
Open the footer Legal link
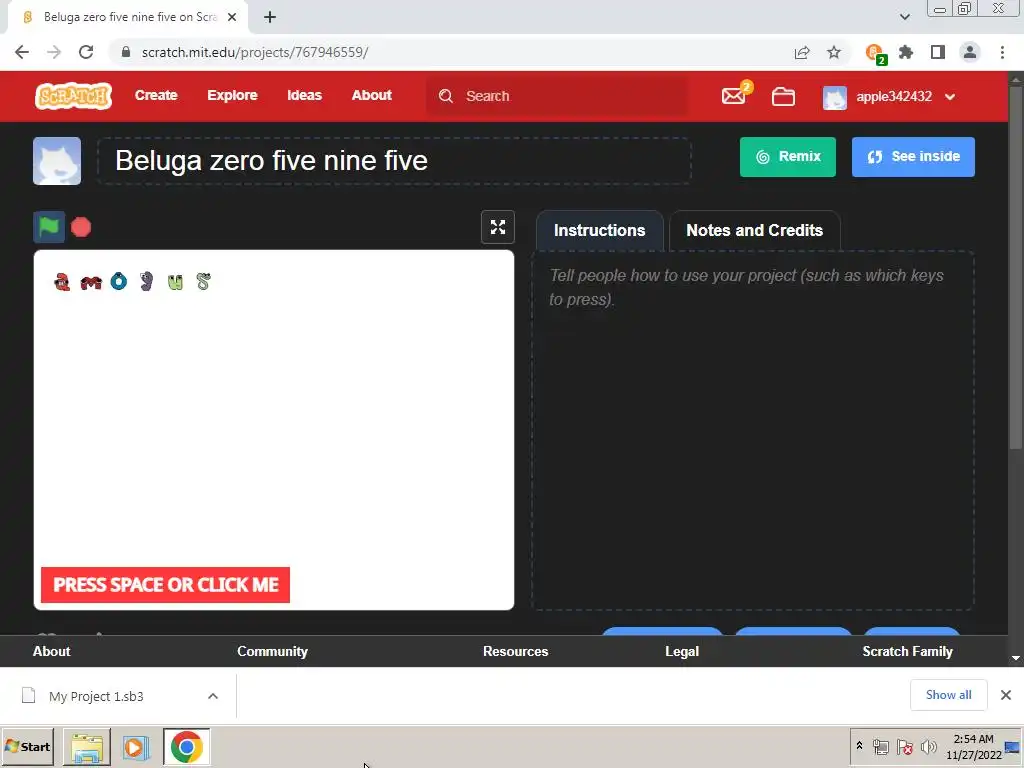point(682,652)
